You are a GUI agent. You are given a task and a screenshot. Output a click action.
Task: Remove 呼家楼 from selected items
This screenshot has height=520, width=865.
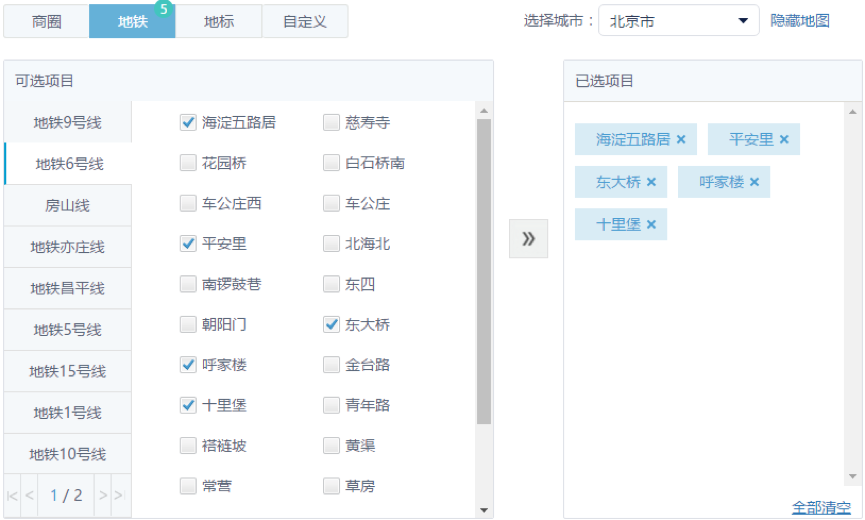754,182
